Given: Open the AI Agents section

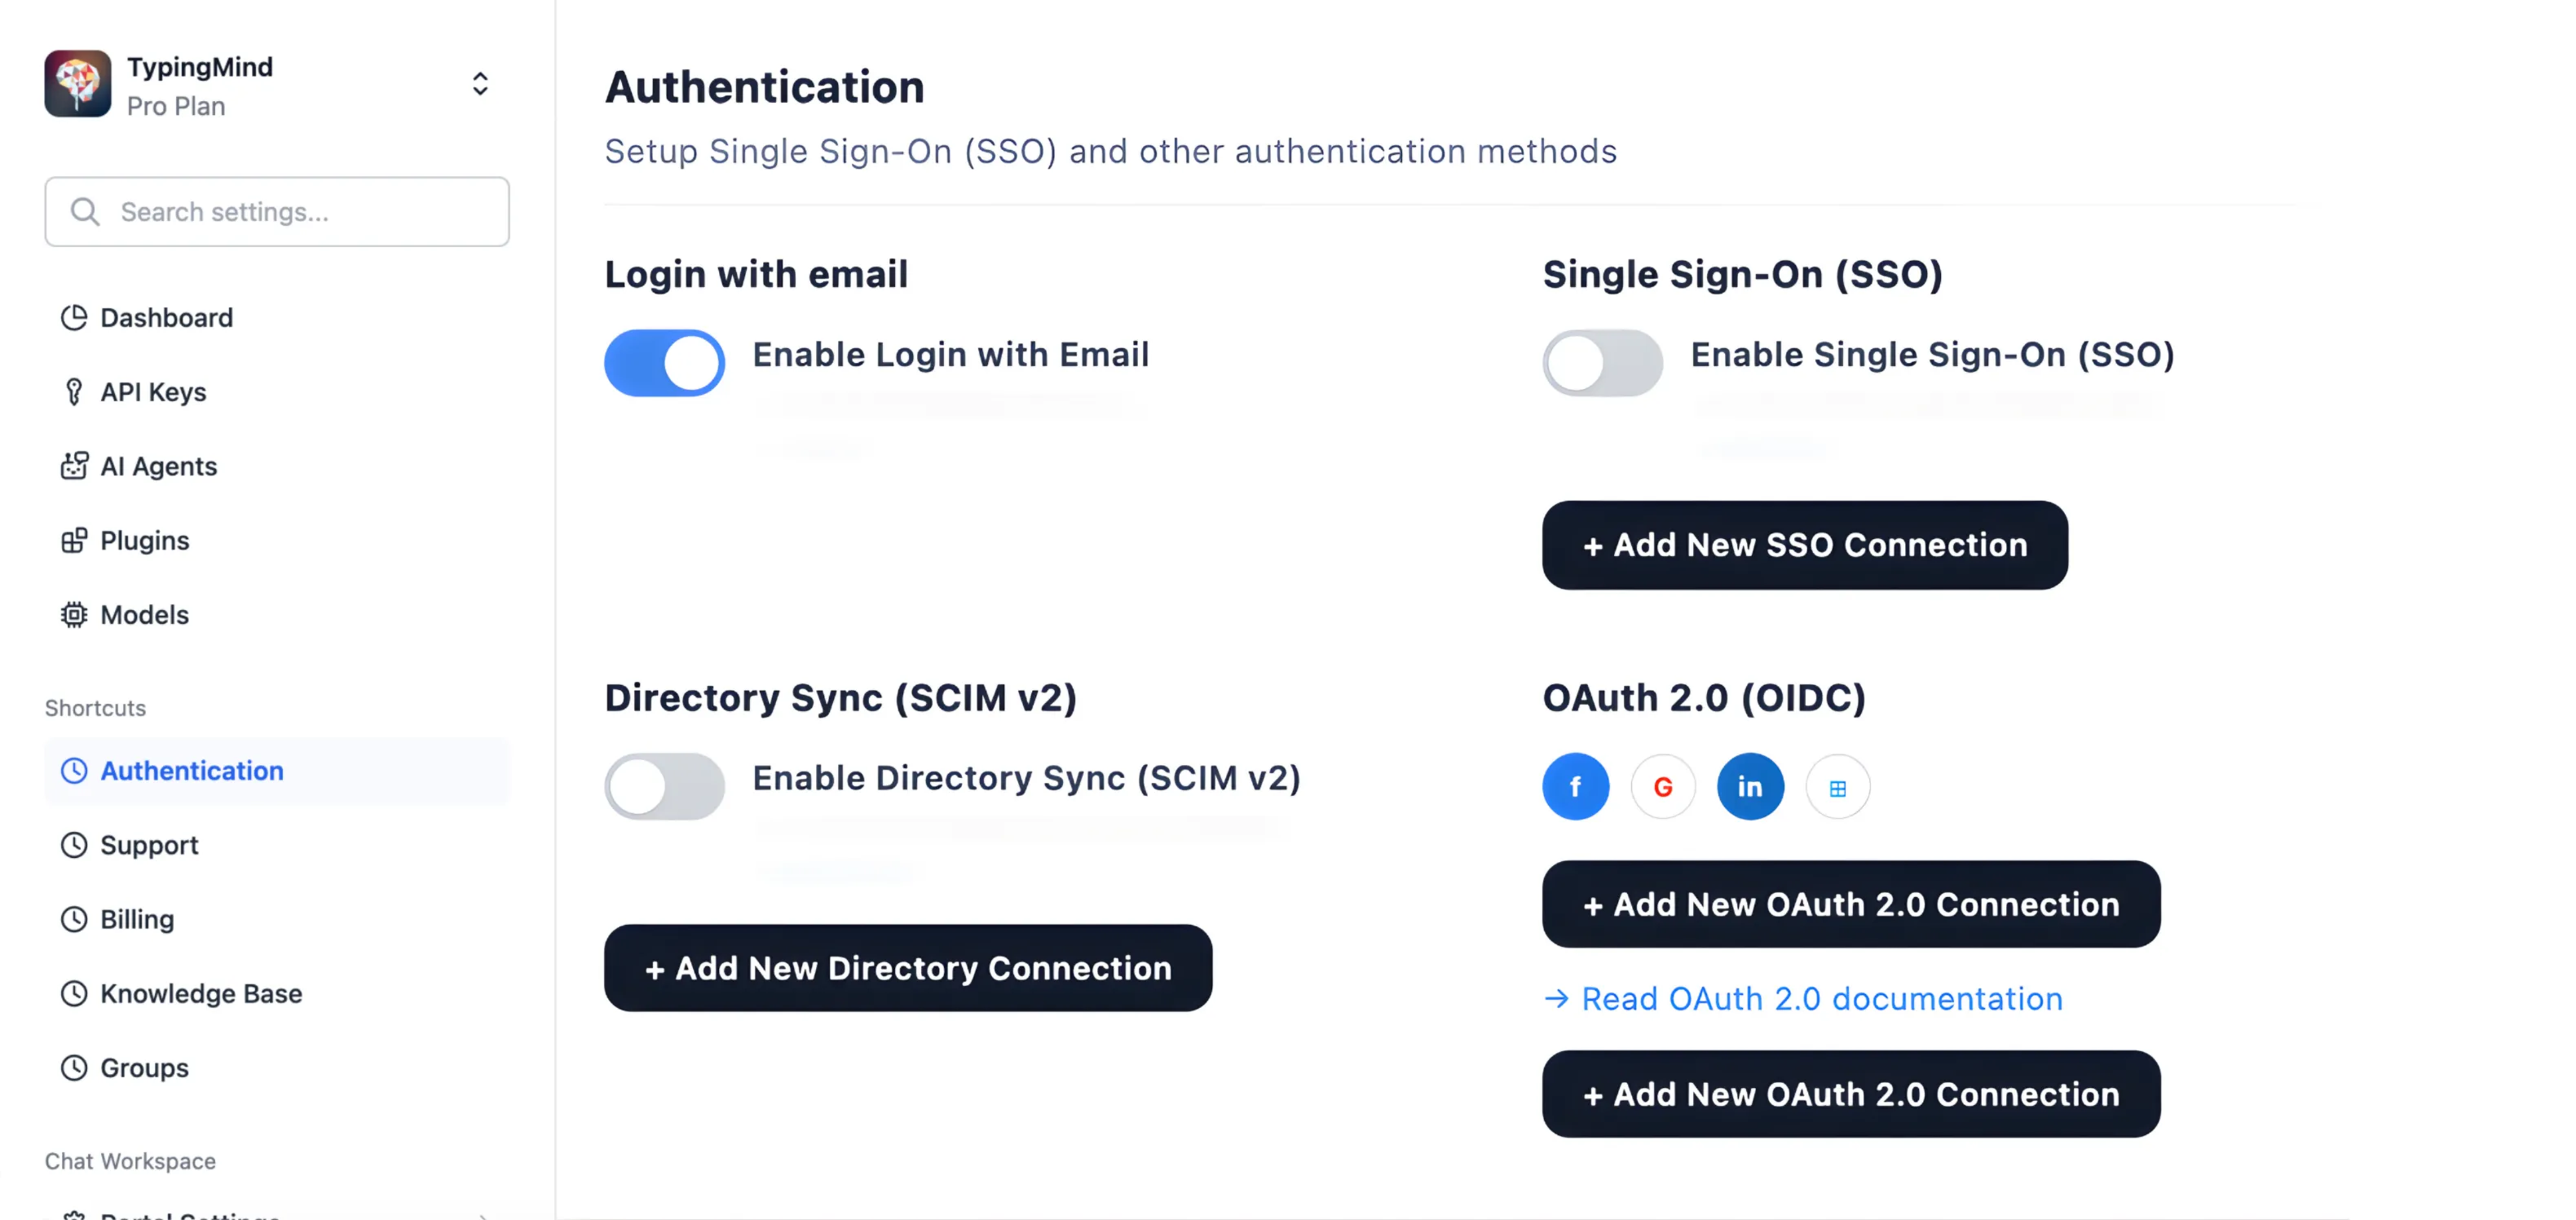Looking at the screenshot, I should pyautogui.click(x=158, y=465).
